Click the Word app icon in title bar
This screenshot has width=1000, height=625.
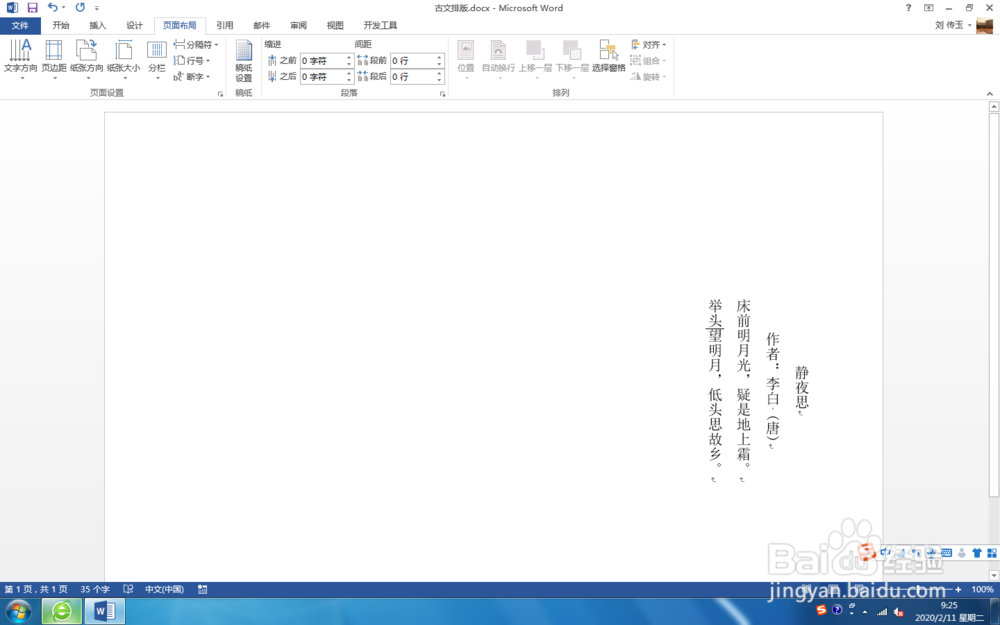point(11,8)
